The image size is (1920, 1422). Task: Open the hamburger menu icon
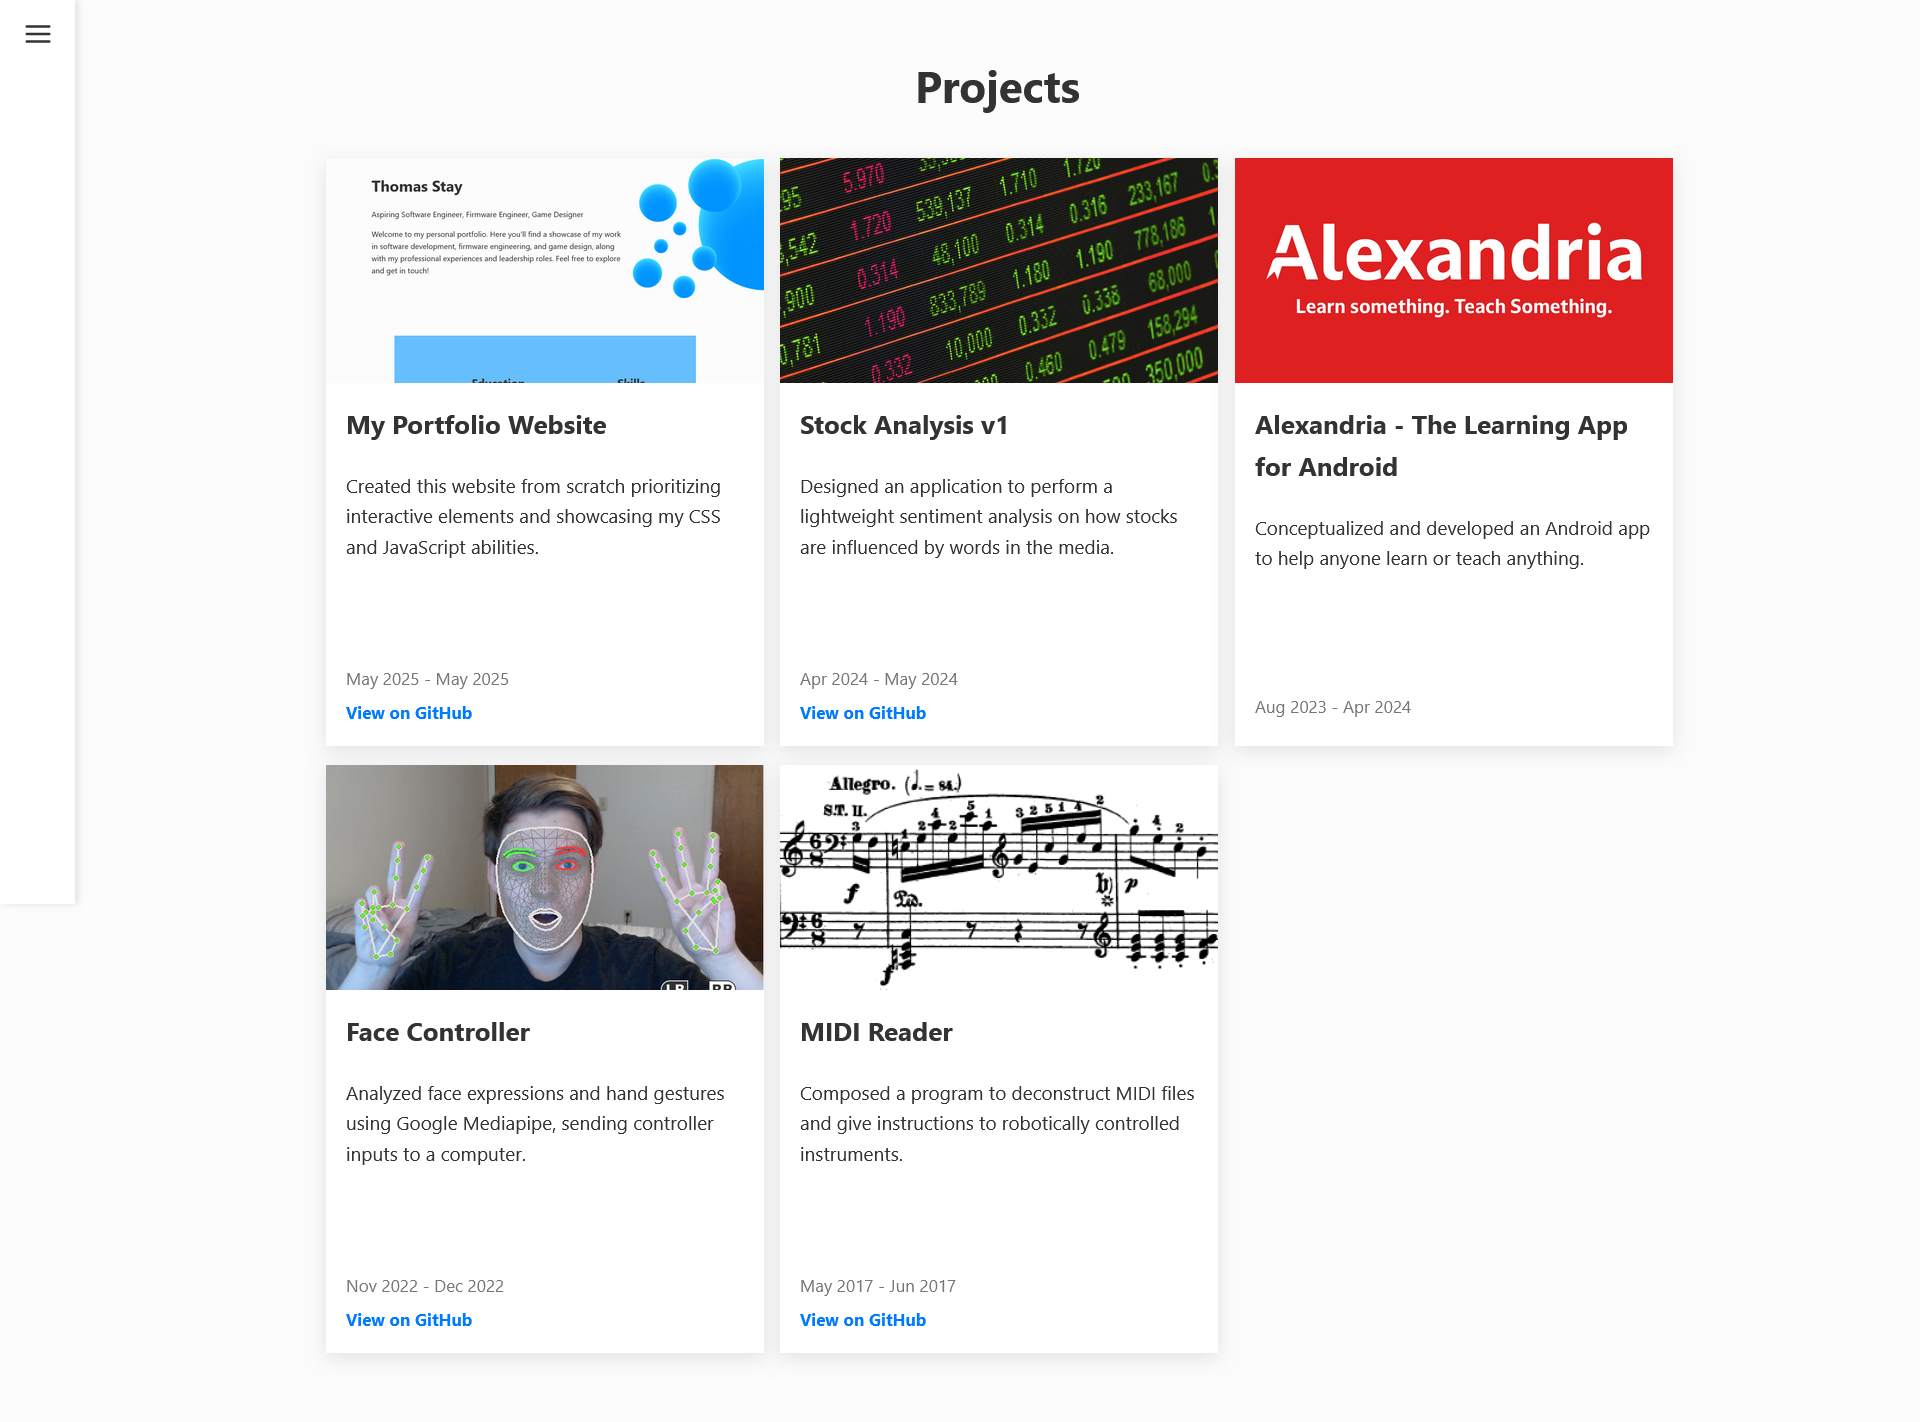point(38,34)
